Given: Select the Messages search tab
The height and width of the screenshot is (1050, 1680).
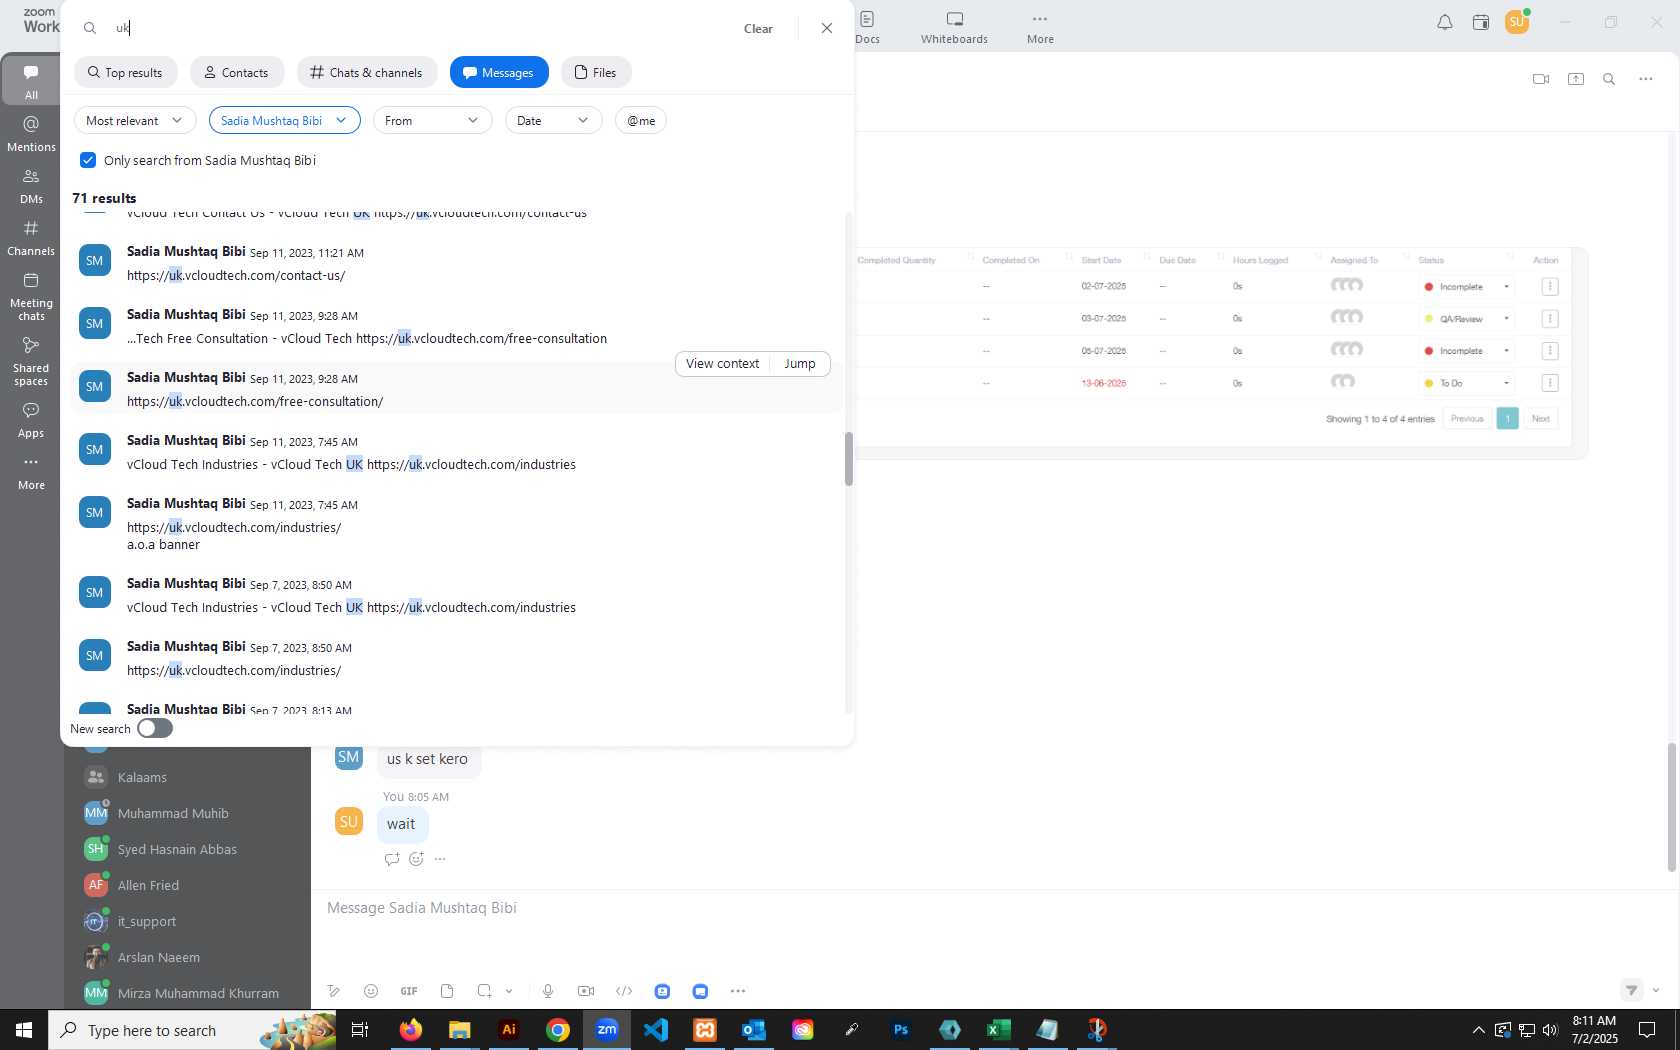Looking at the screenshot, I should coord(499,72).
